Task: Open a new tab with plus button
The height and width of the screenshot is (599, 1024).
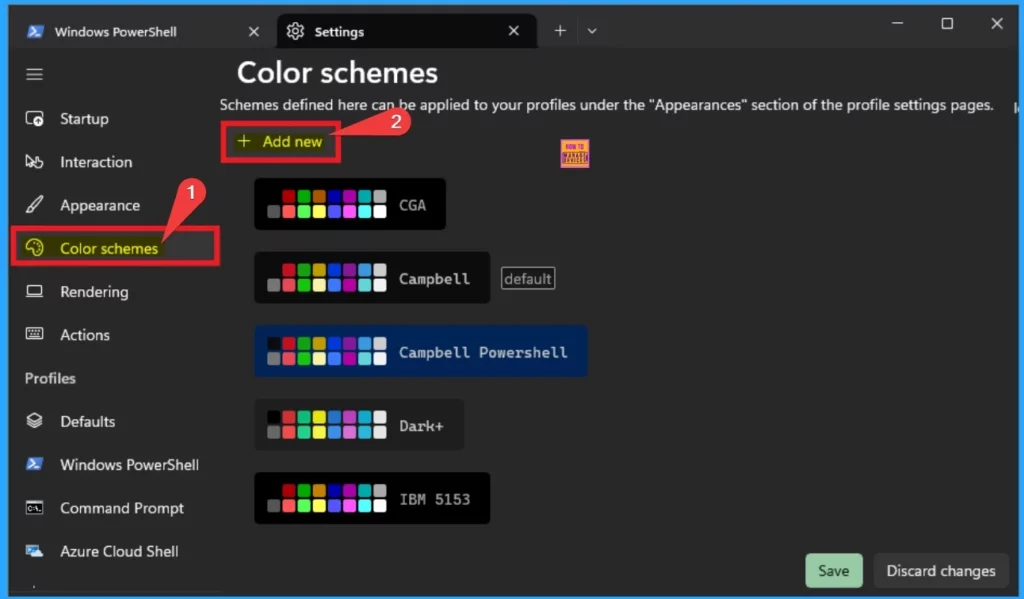Action: [x=560, y=31]
